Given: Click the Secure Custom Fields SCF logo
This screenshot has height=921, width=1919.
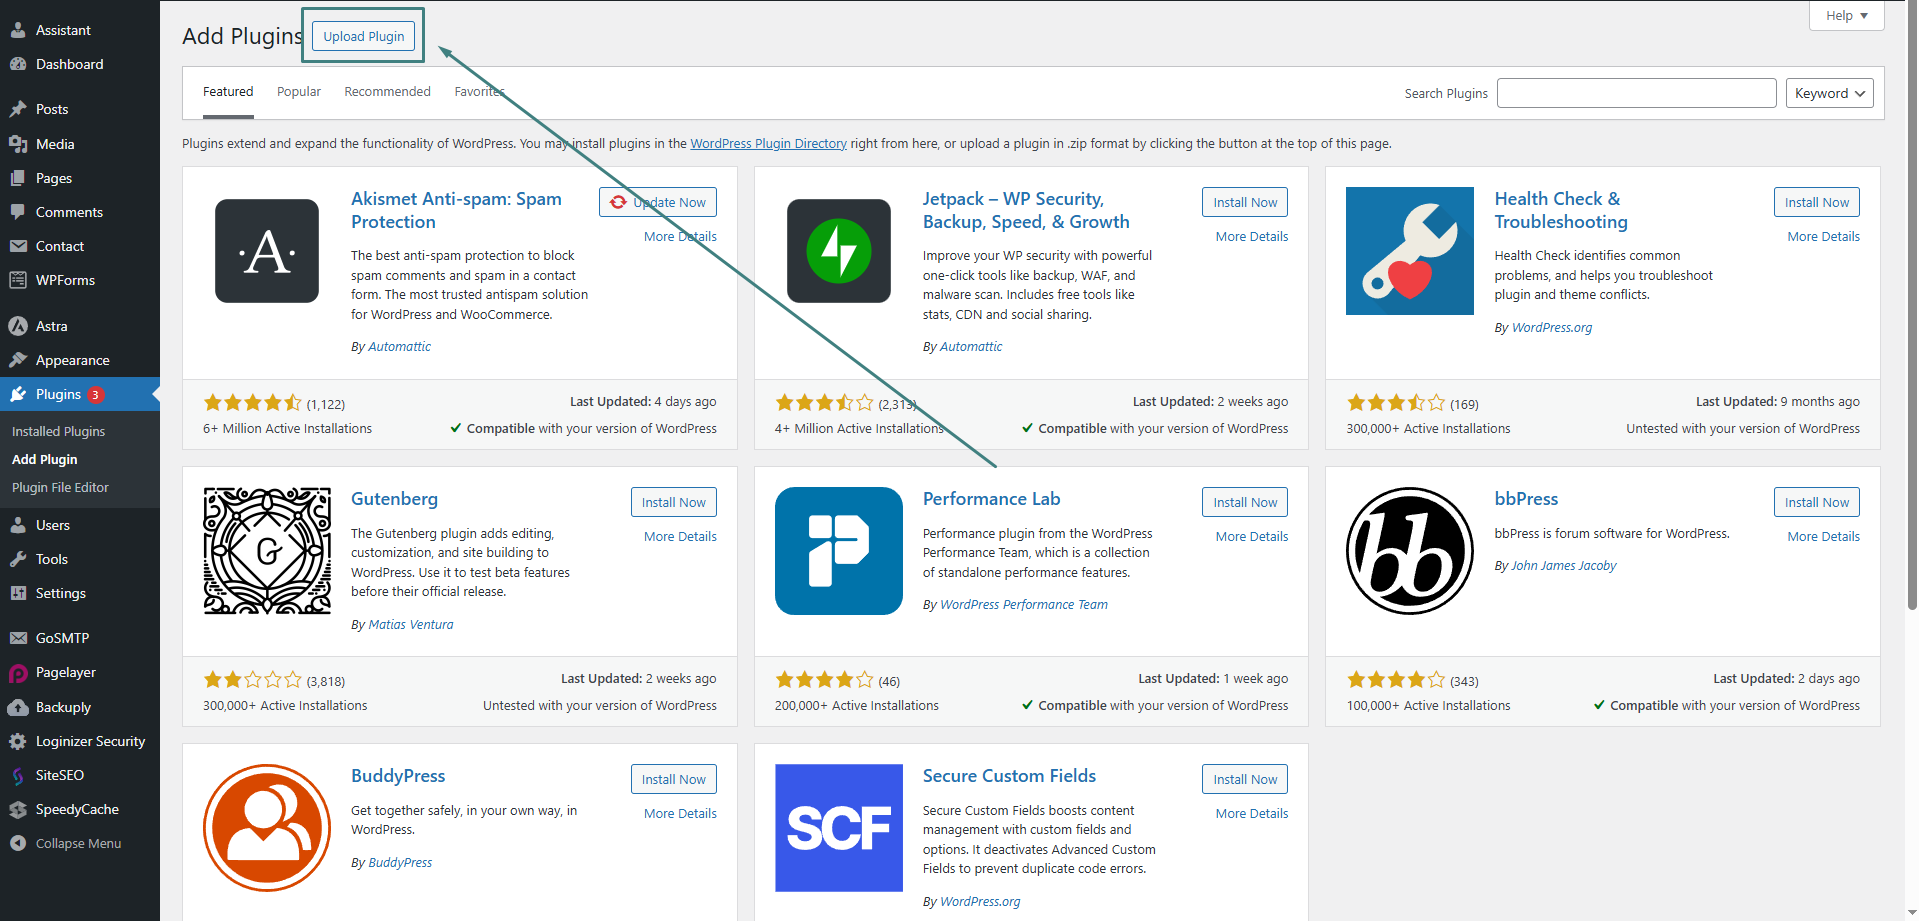Looking at the screenshot, I should pos(839,828).
